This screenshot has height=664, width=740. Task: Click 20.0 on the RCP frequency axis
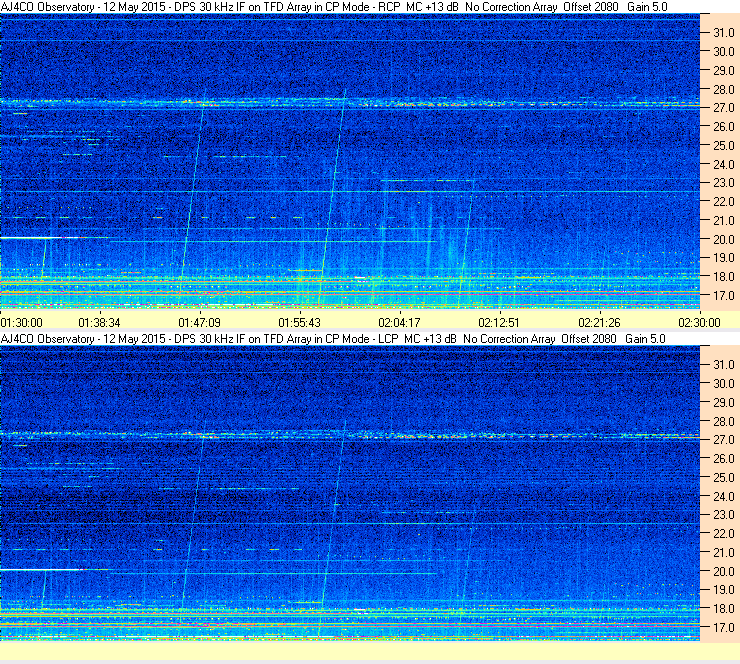[723, 240]
